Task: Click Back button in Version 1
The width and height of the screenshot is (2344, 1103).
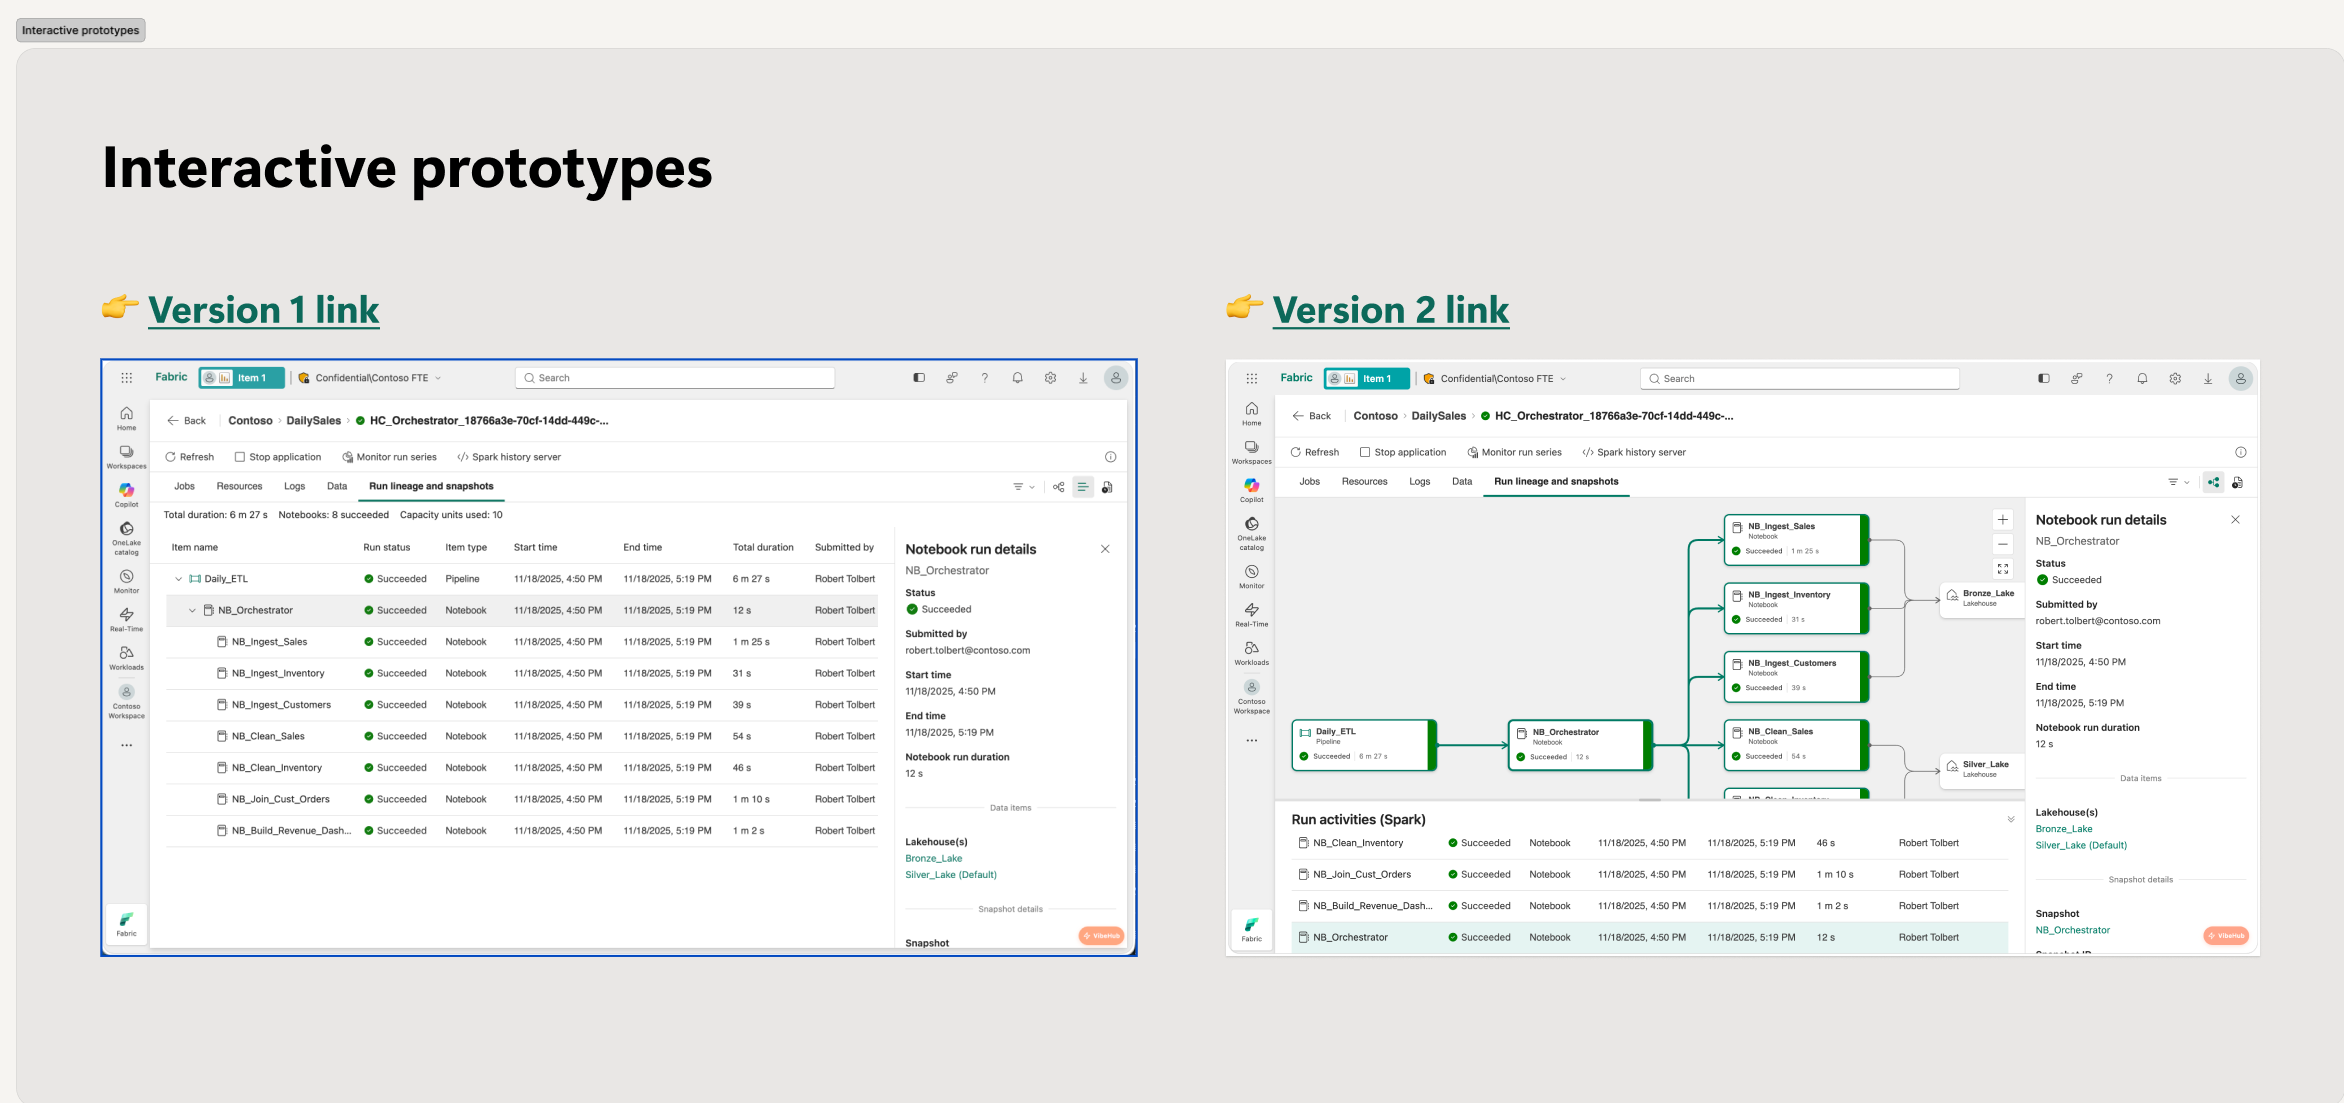Action: [x=187, y=421]
